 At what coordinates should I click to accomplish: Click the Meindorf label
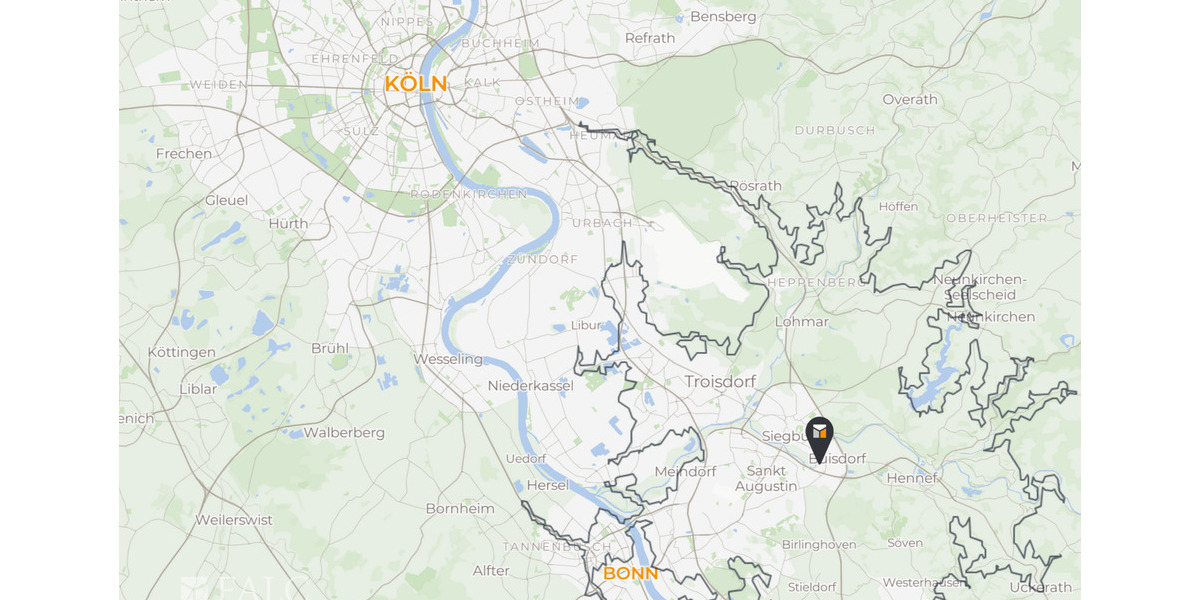tap(685, 472)
